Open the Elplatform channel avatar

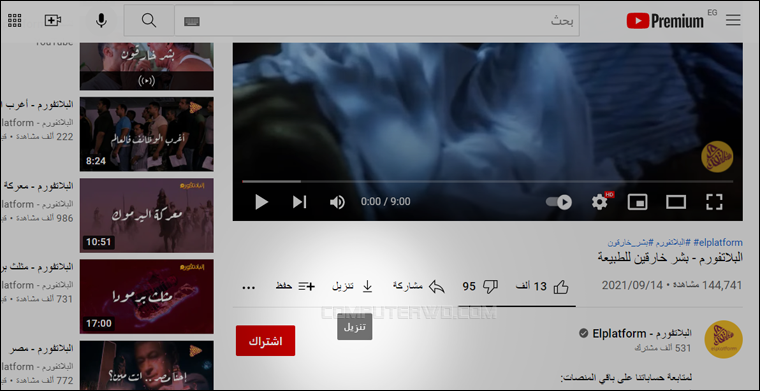click(723, 339)
